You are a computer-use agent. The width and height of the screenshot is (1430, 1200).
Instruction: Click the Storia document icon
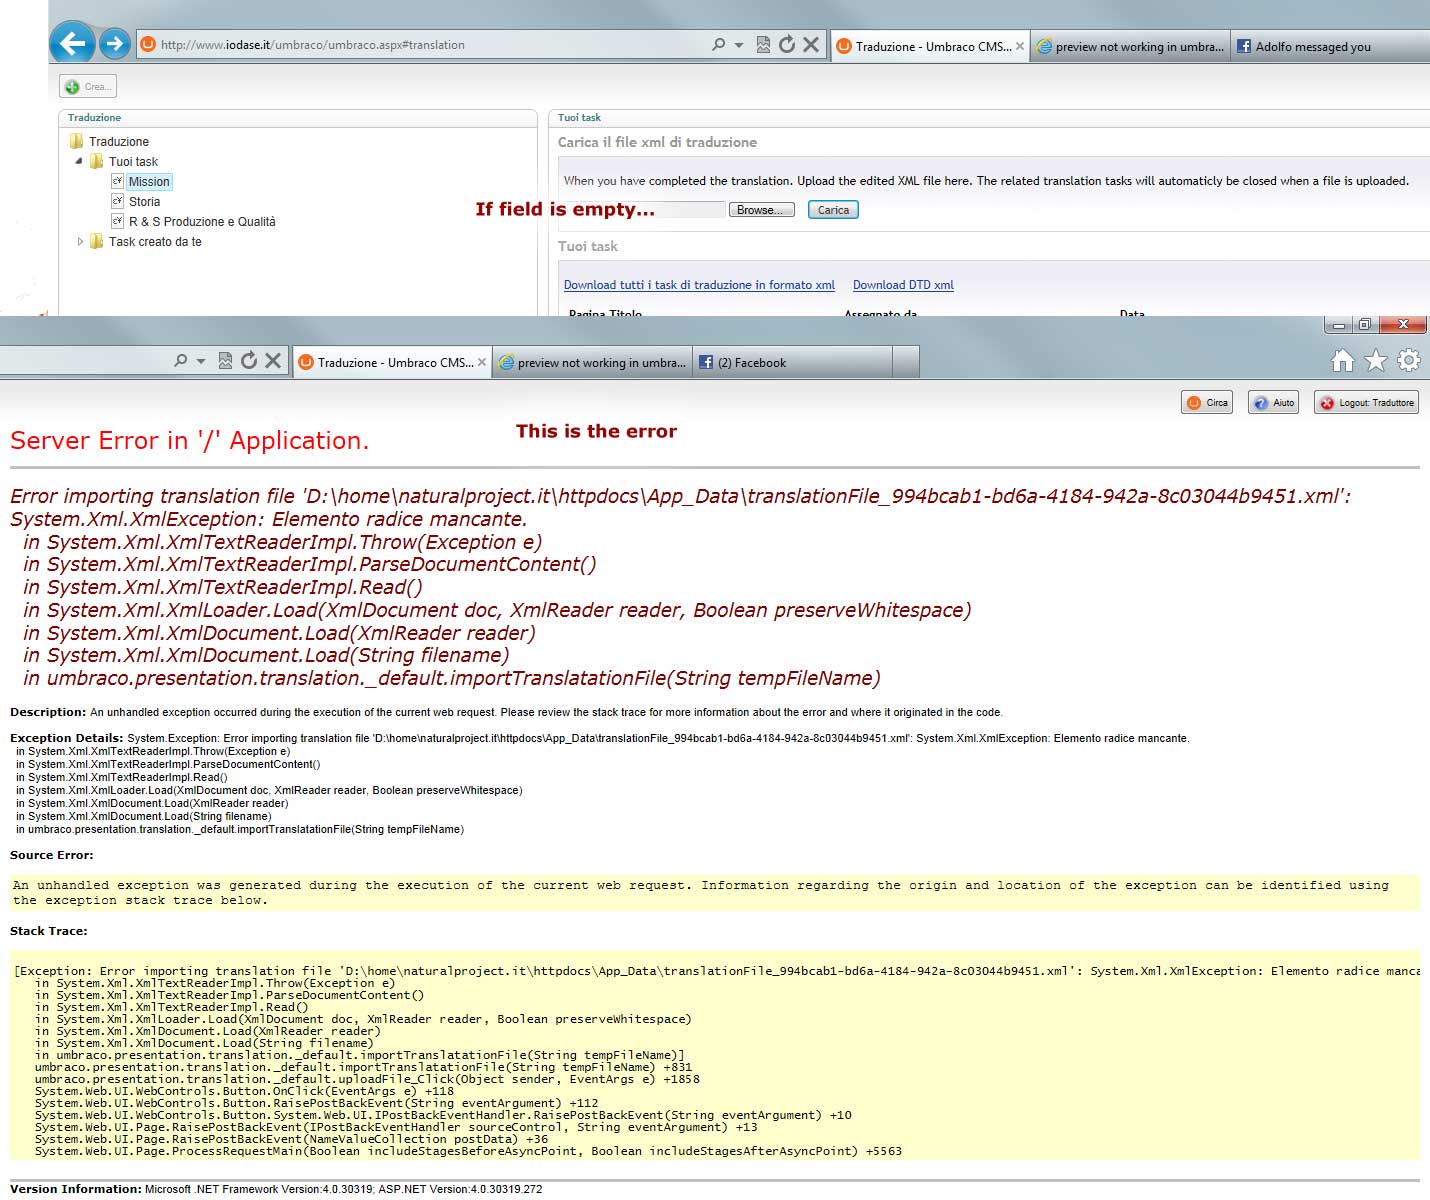point(117,201)
